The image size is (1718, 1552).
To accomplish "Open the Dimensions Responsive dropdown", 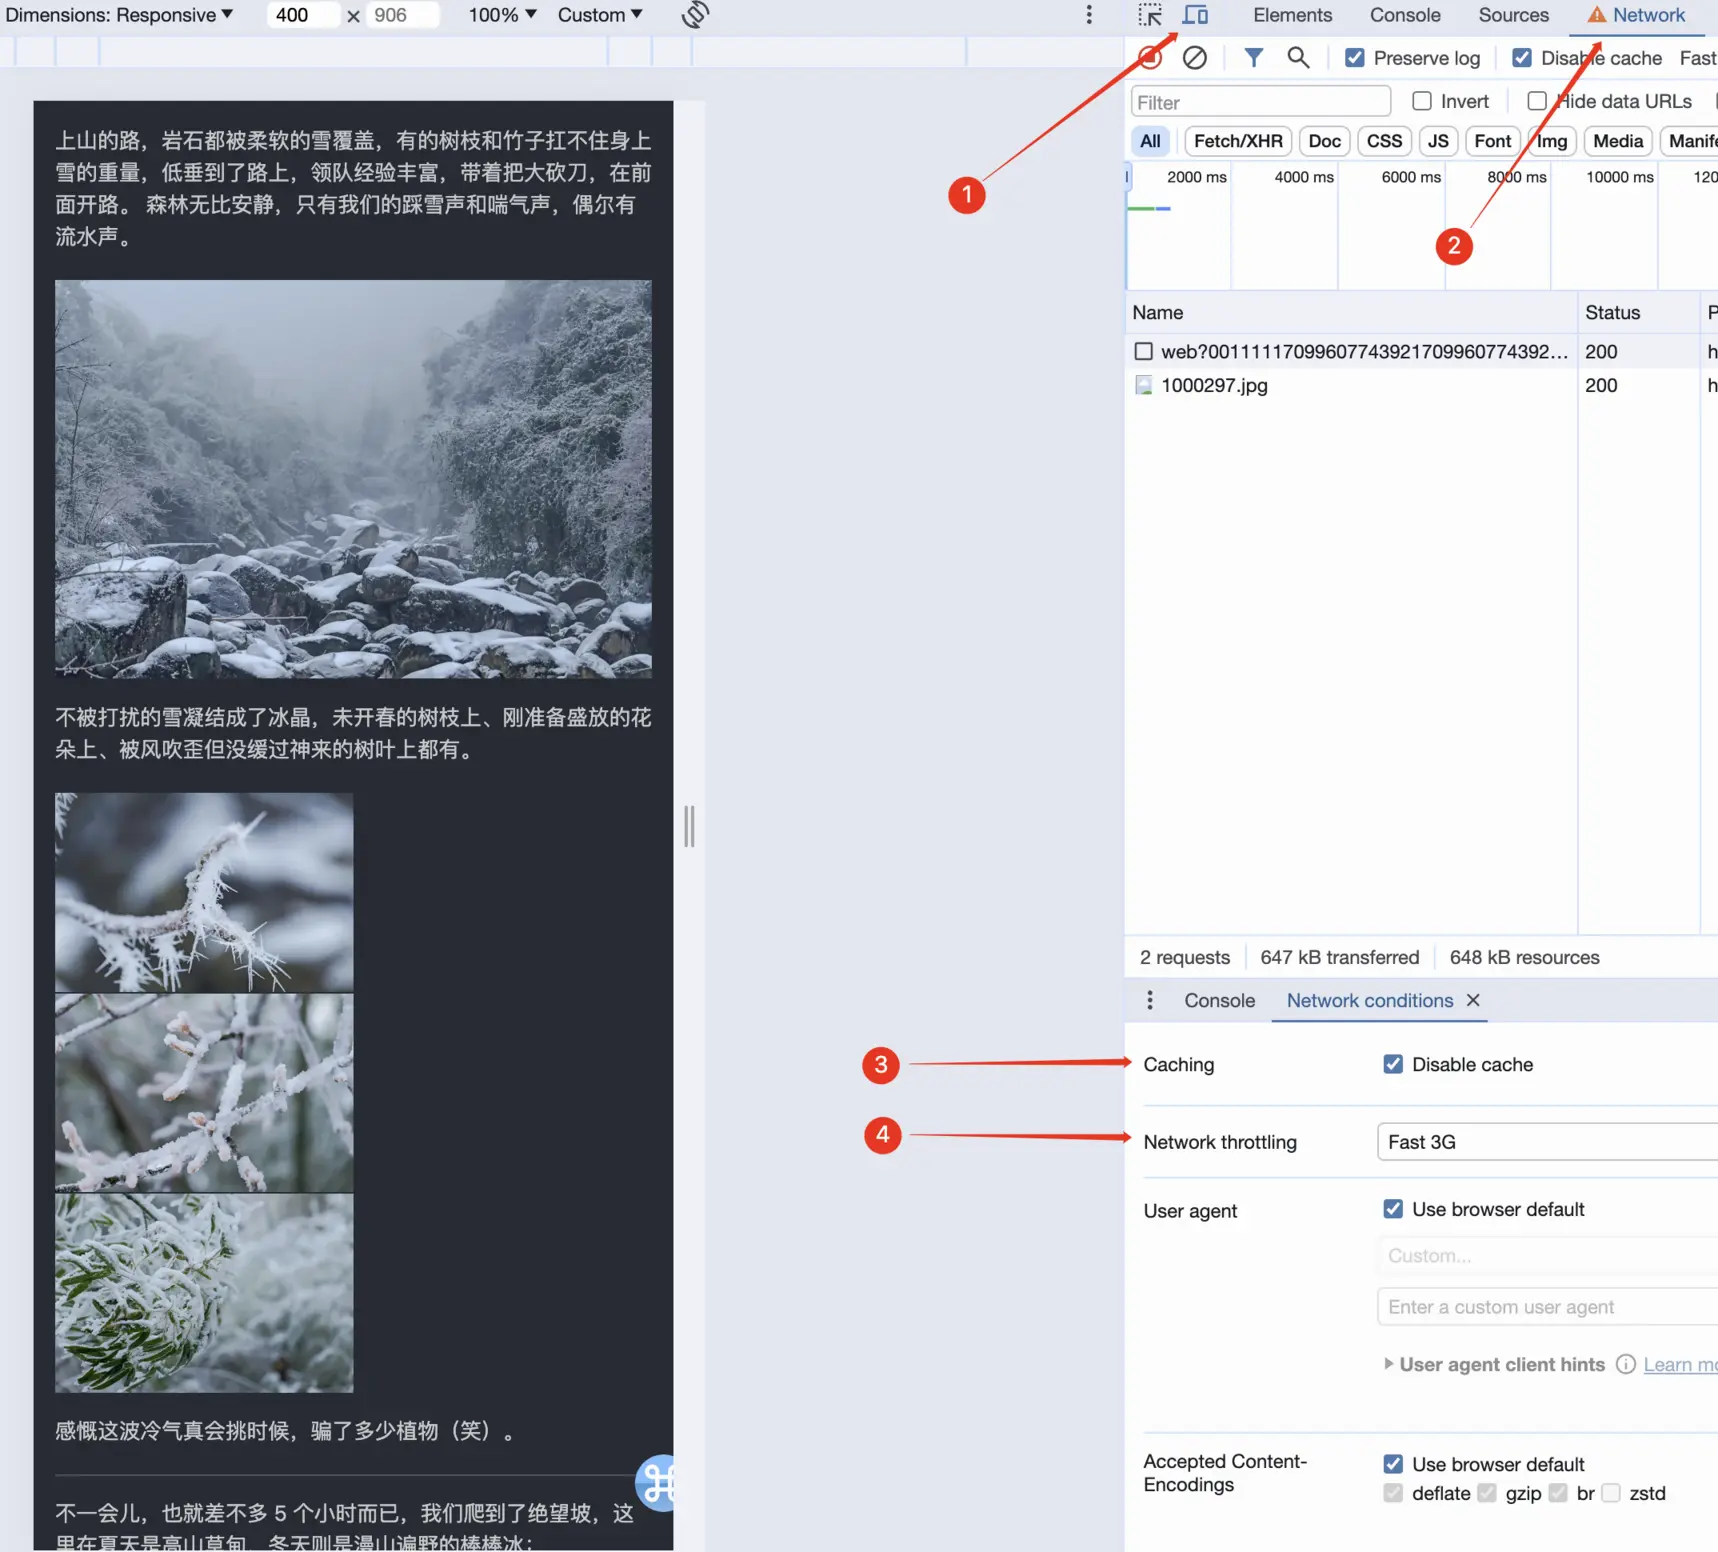I will coord(119,15).
